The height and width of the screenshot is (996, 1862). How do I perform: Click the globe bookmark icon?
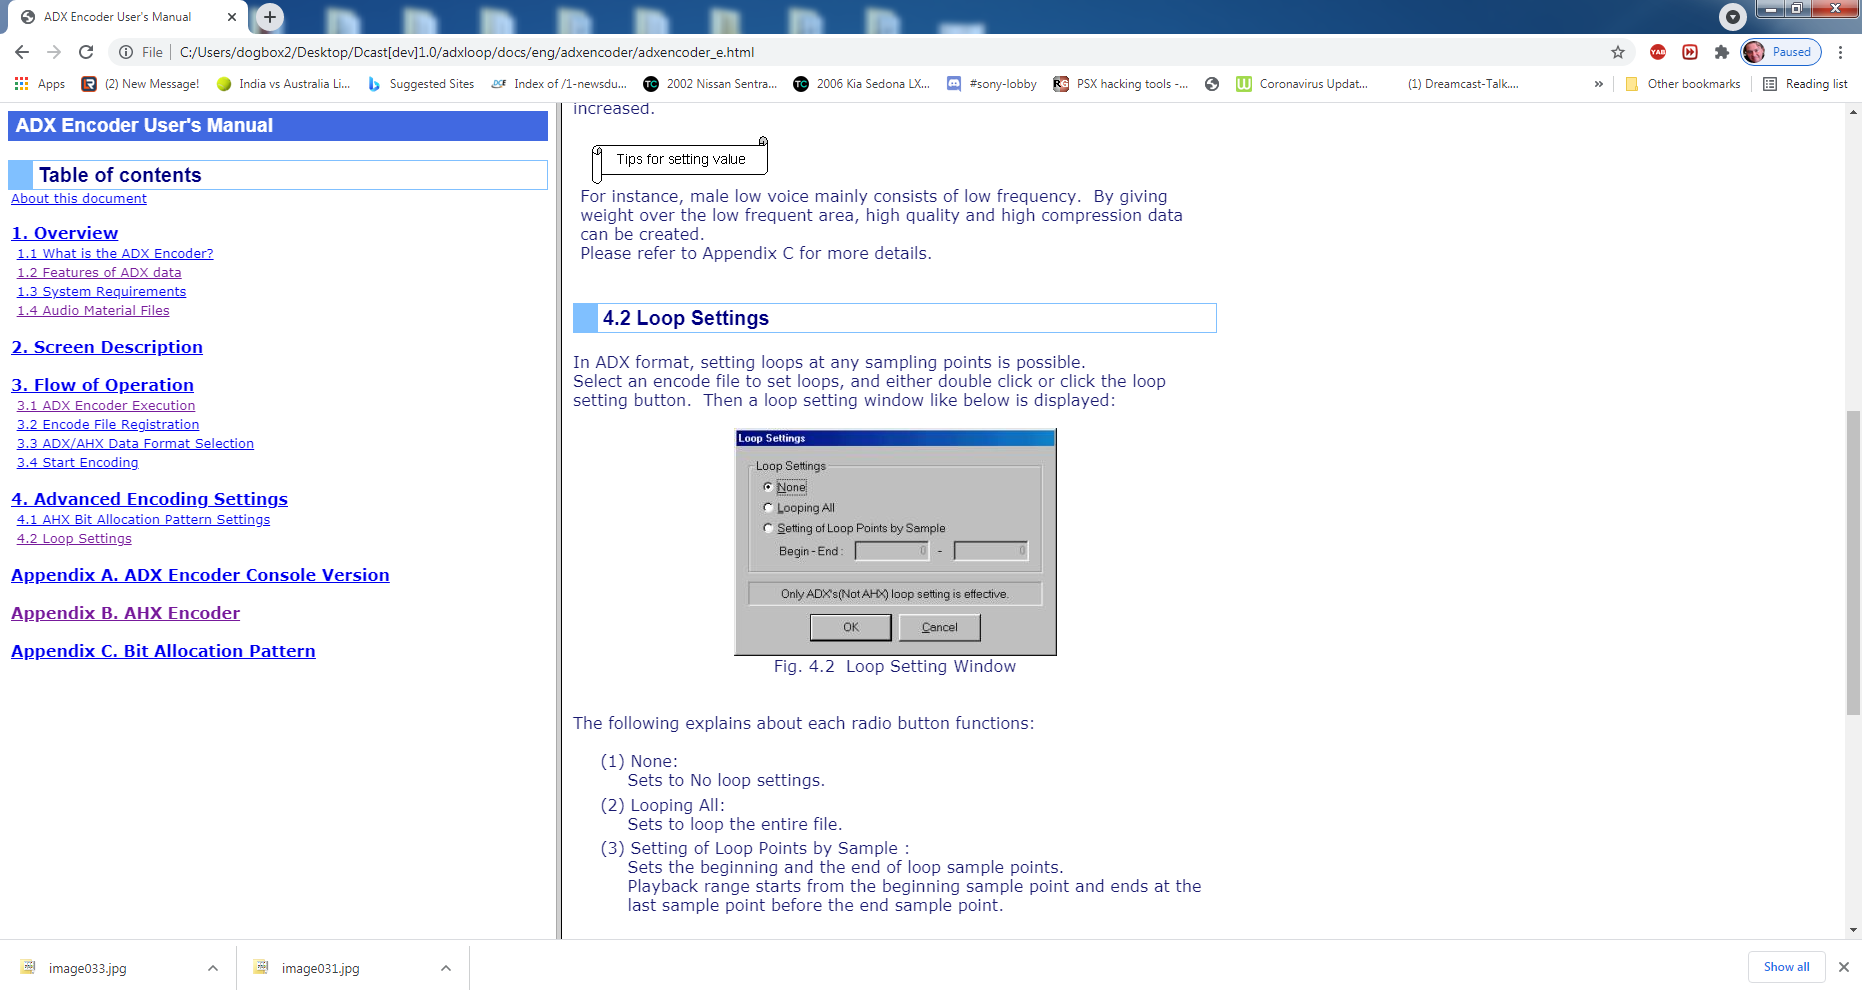coord(1212,84)
